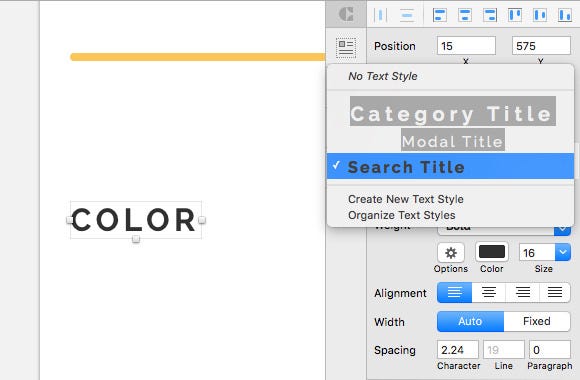580x380 pixels.
Task: Choose the Modal Title text style
Action: [x=453, y=140]
